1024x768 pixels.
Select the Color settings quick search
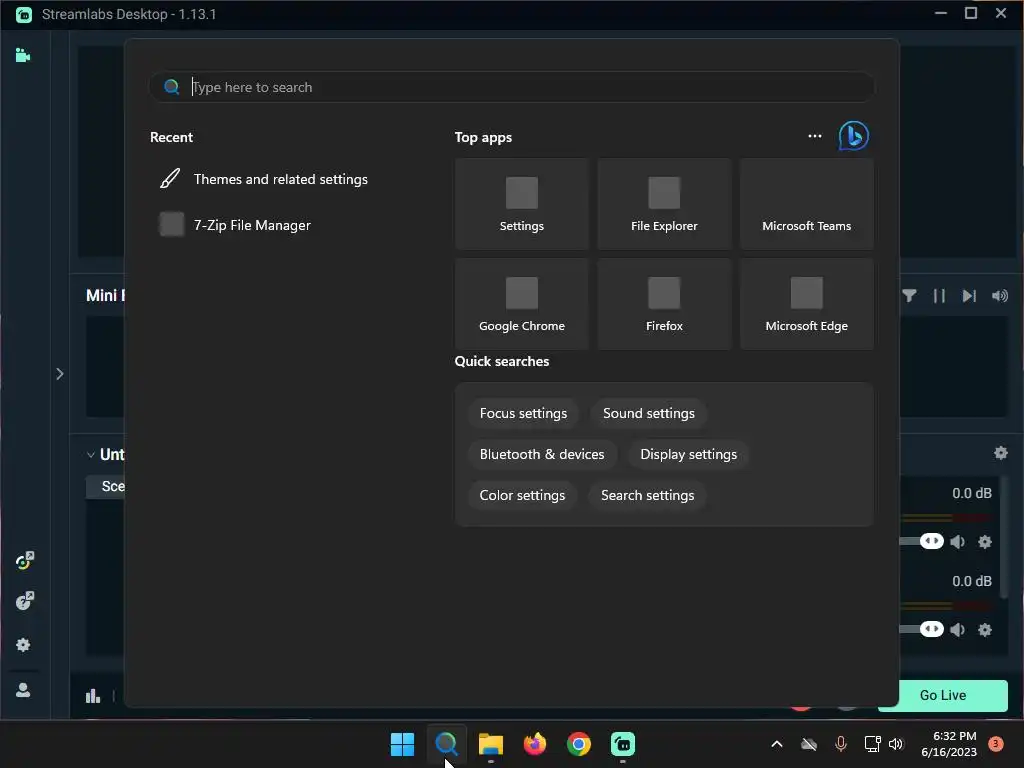522,496
